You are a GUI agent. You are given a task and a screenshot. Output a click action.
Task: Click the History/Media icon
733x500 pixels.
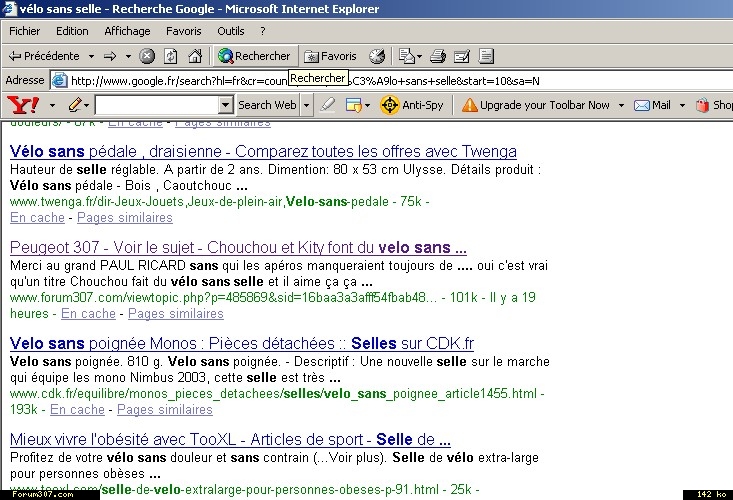point(377,56)
